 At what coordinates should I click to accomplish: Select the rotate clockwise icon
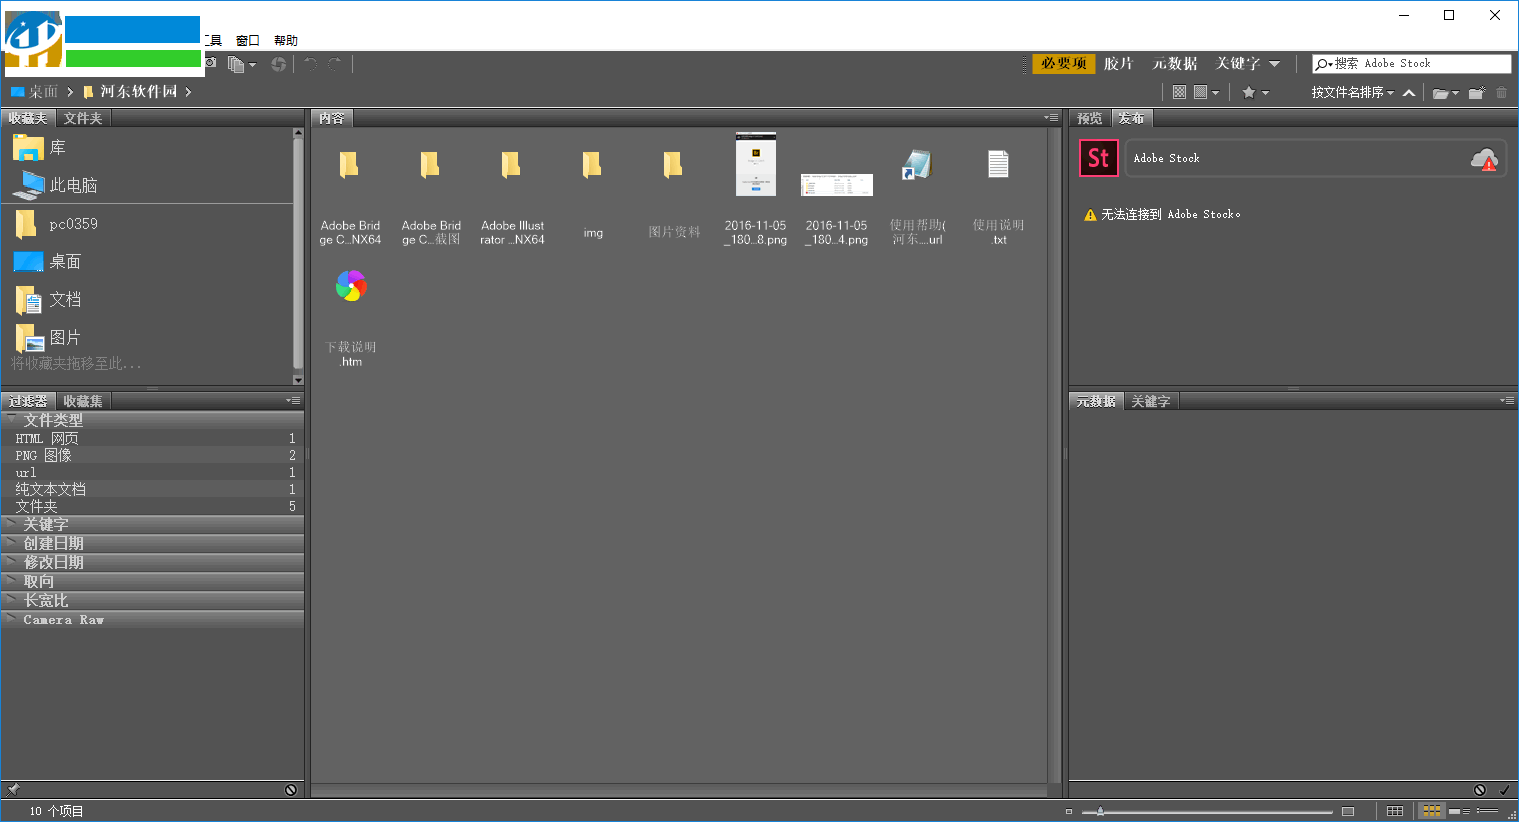click(x=333, y=62)
